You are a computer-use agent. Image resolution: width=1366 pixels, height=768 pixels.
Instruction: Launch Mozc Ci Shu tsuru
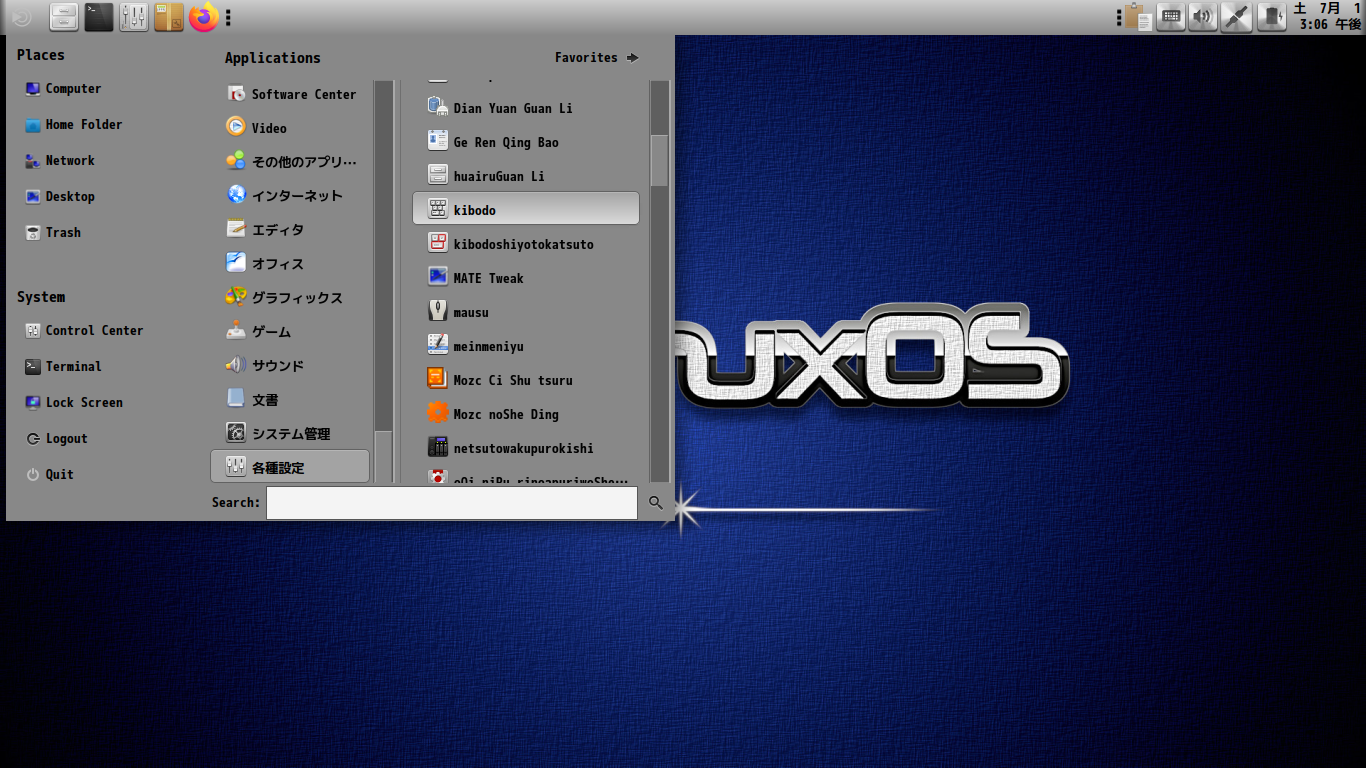pos(526,380)
